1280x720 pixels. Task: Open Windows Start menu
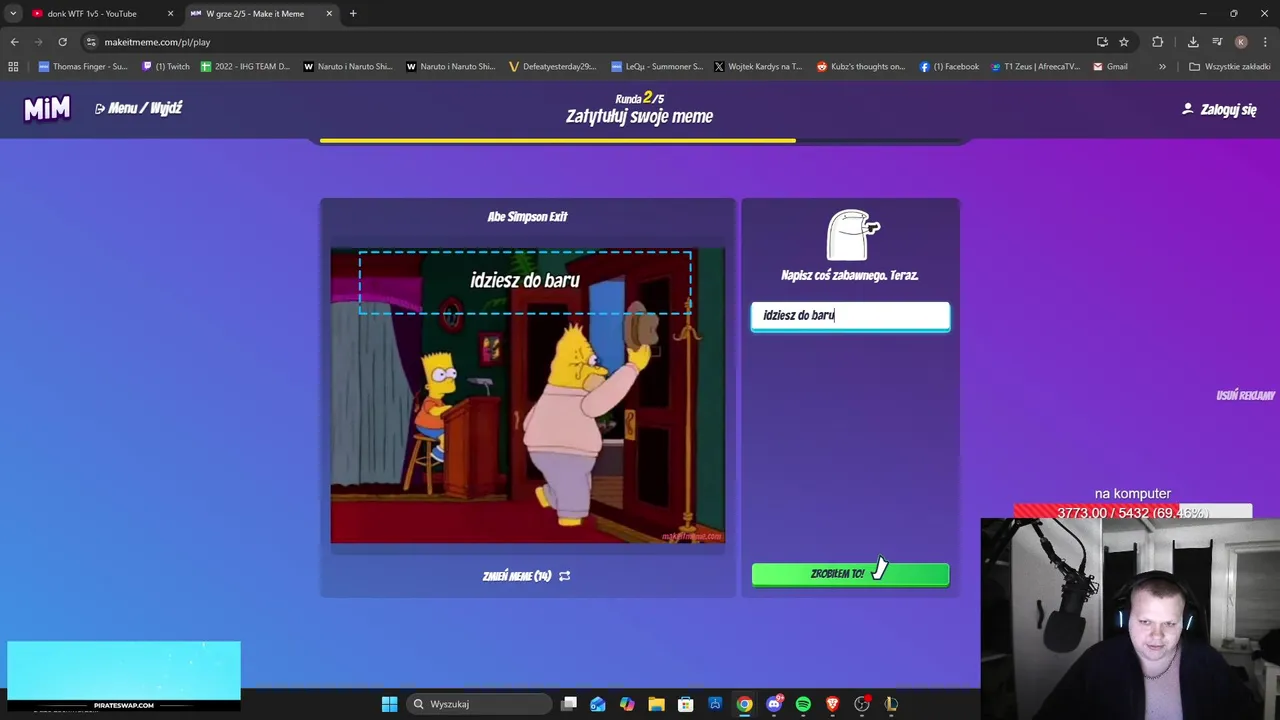(389, 704)
